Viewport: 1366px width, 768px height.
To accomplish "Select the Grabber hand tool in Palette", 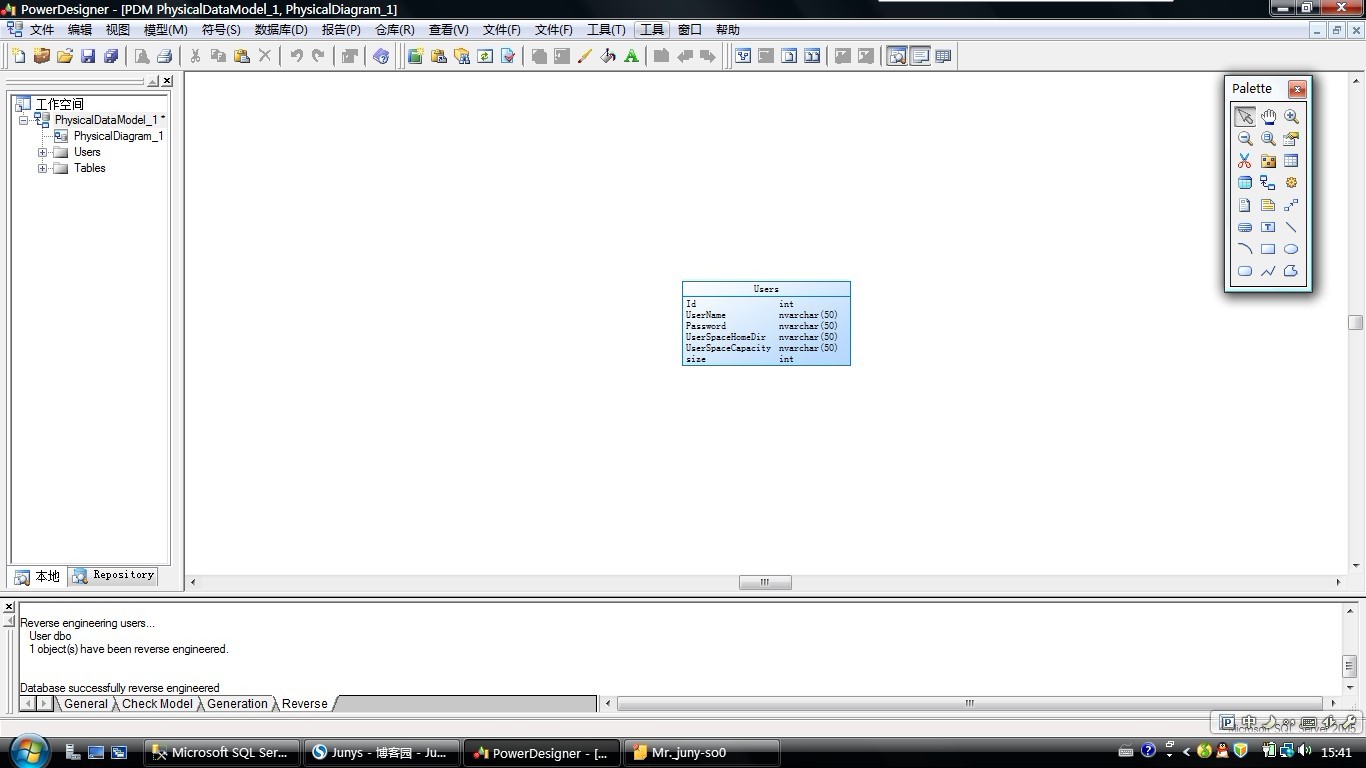I will pos(1268,117).
